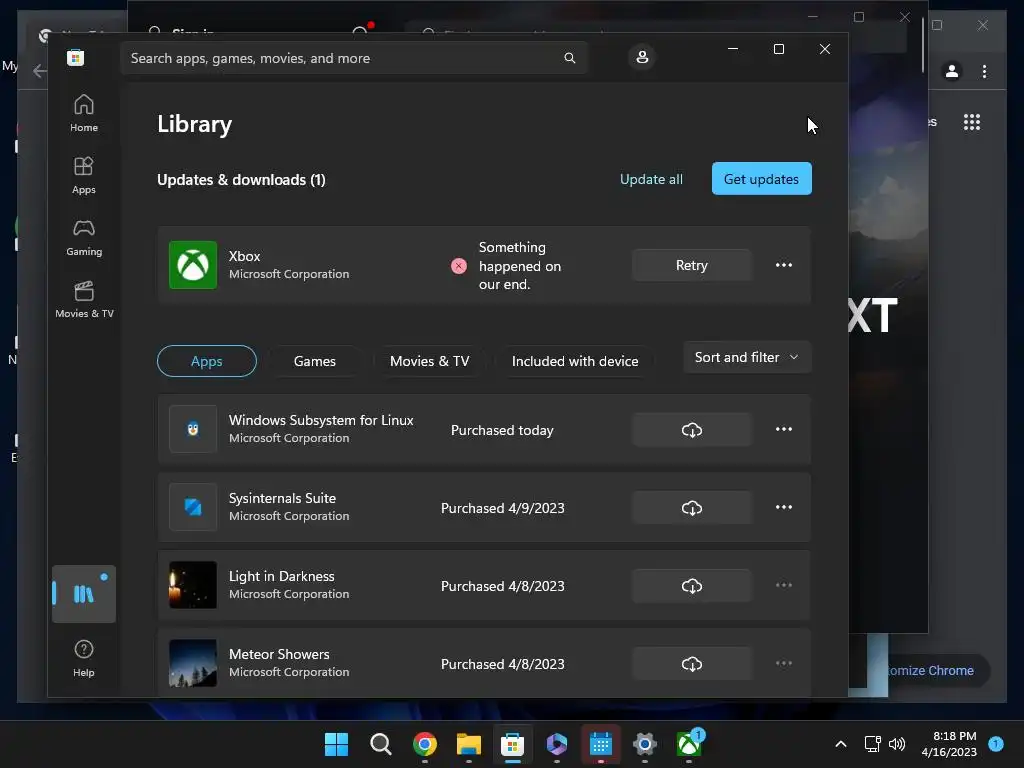Click the Sysinternals Suite title
The height and width of the screenshot is (768, 1024).
[x=282, y=498]
